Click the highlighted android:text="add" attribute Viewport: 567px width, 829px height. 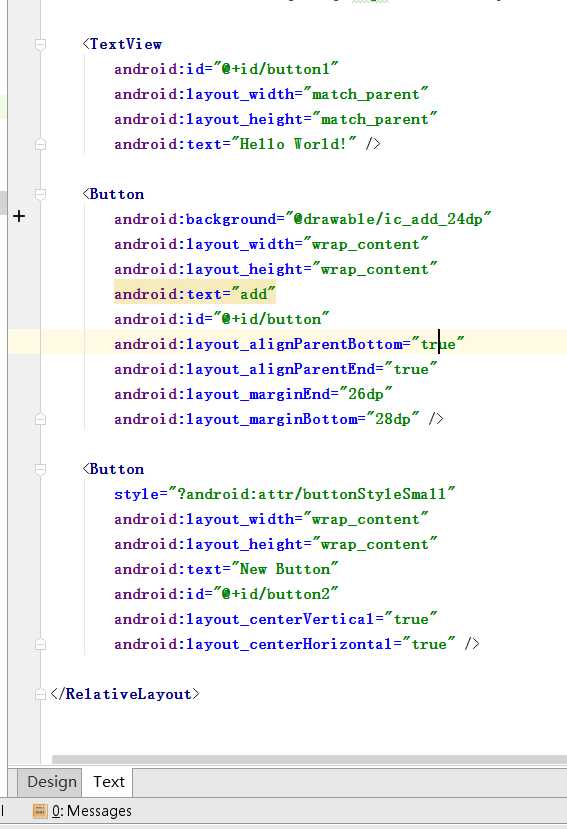(x=195, y=294)
